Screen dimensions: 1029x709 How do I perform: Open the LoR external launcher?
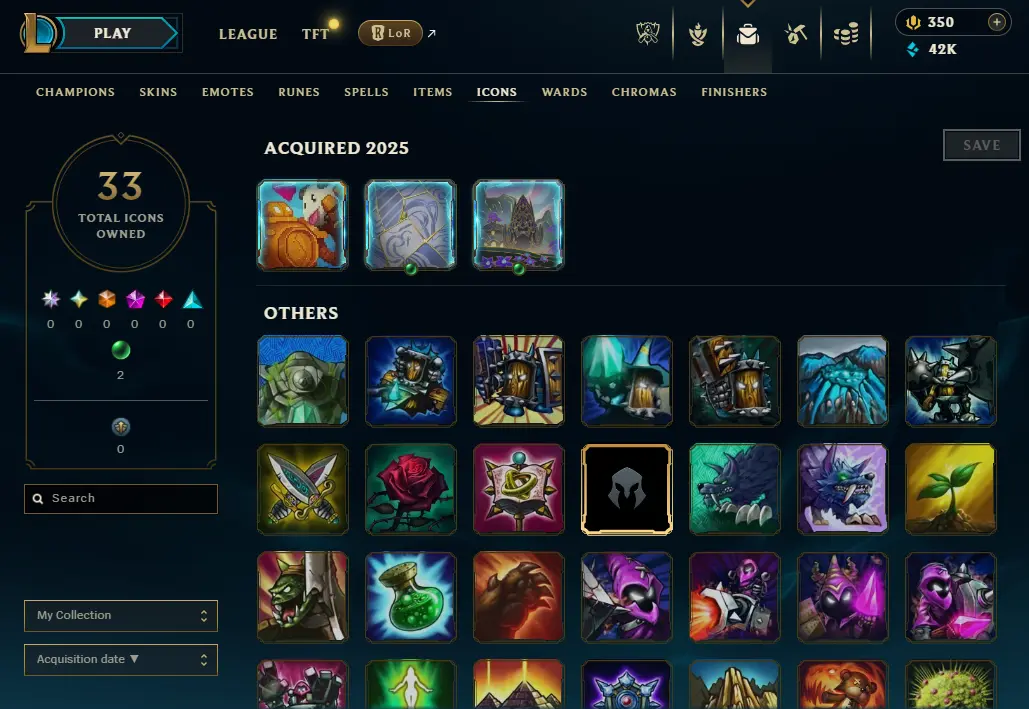tap(390, 33)
